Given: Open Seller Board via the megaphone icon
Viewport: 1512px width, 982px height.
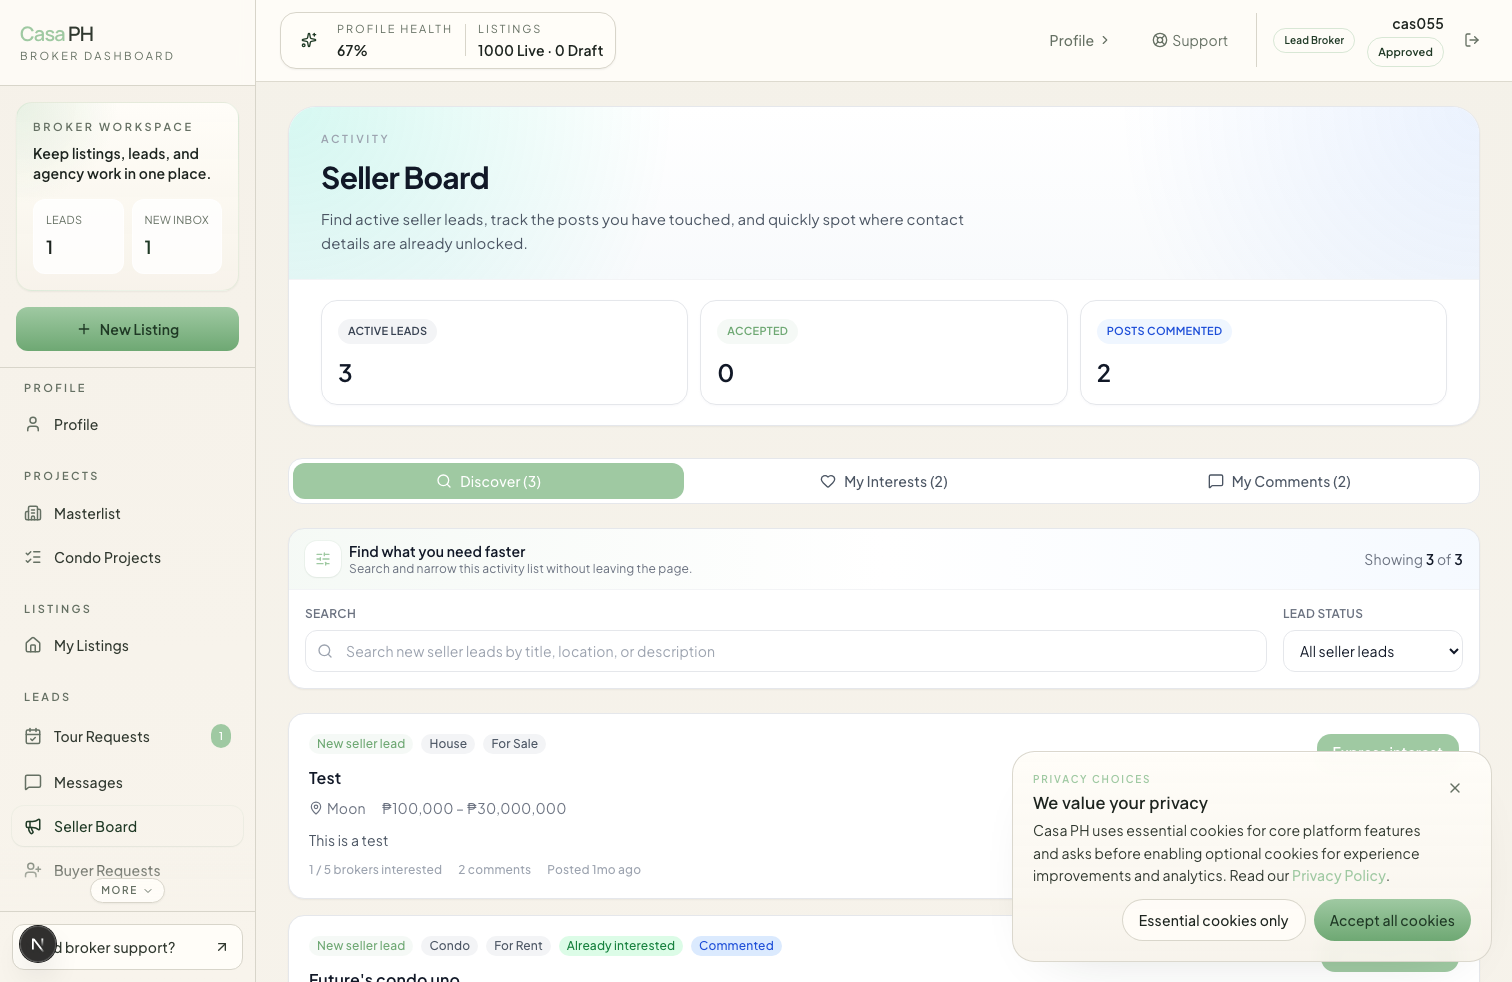Looking at the screenshot, I should (34, 826).
